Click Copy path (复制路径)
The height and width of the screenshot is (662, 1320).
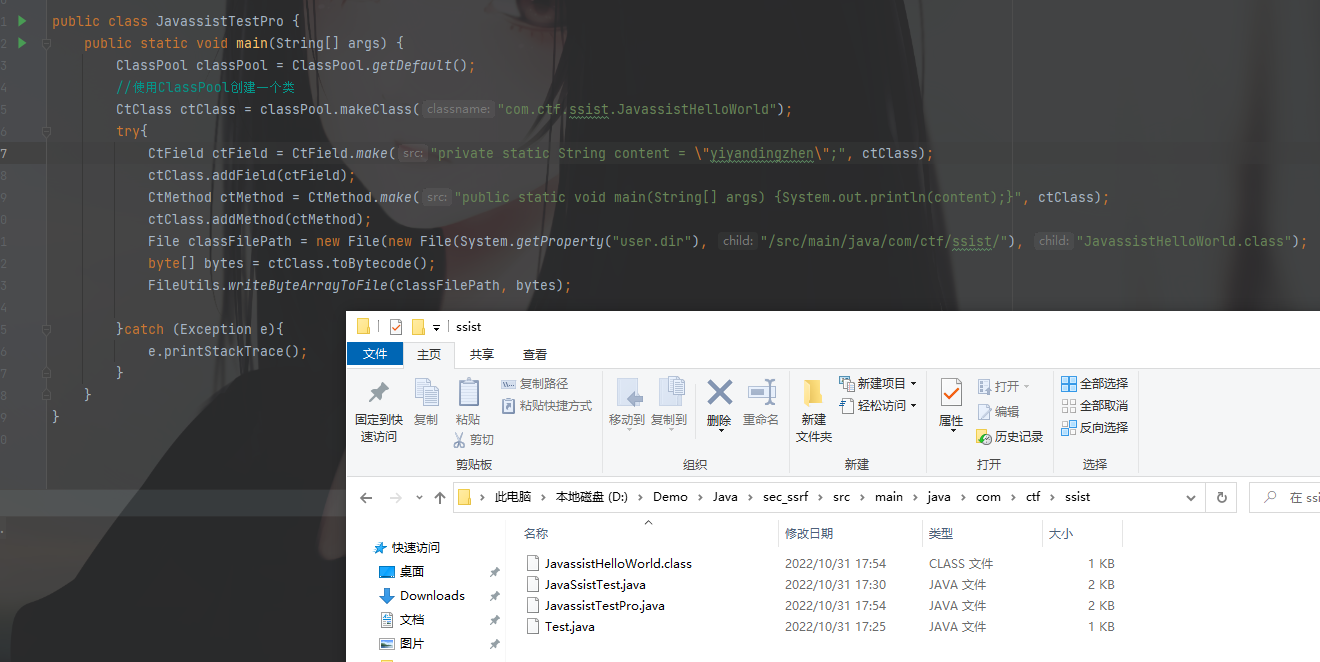[534, 384]
